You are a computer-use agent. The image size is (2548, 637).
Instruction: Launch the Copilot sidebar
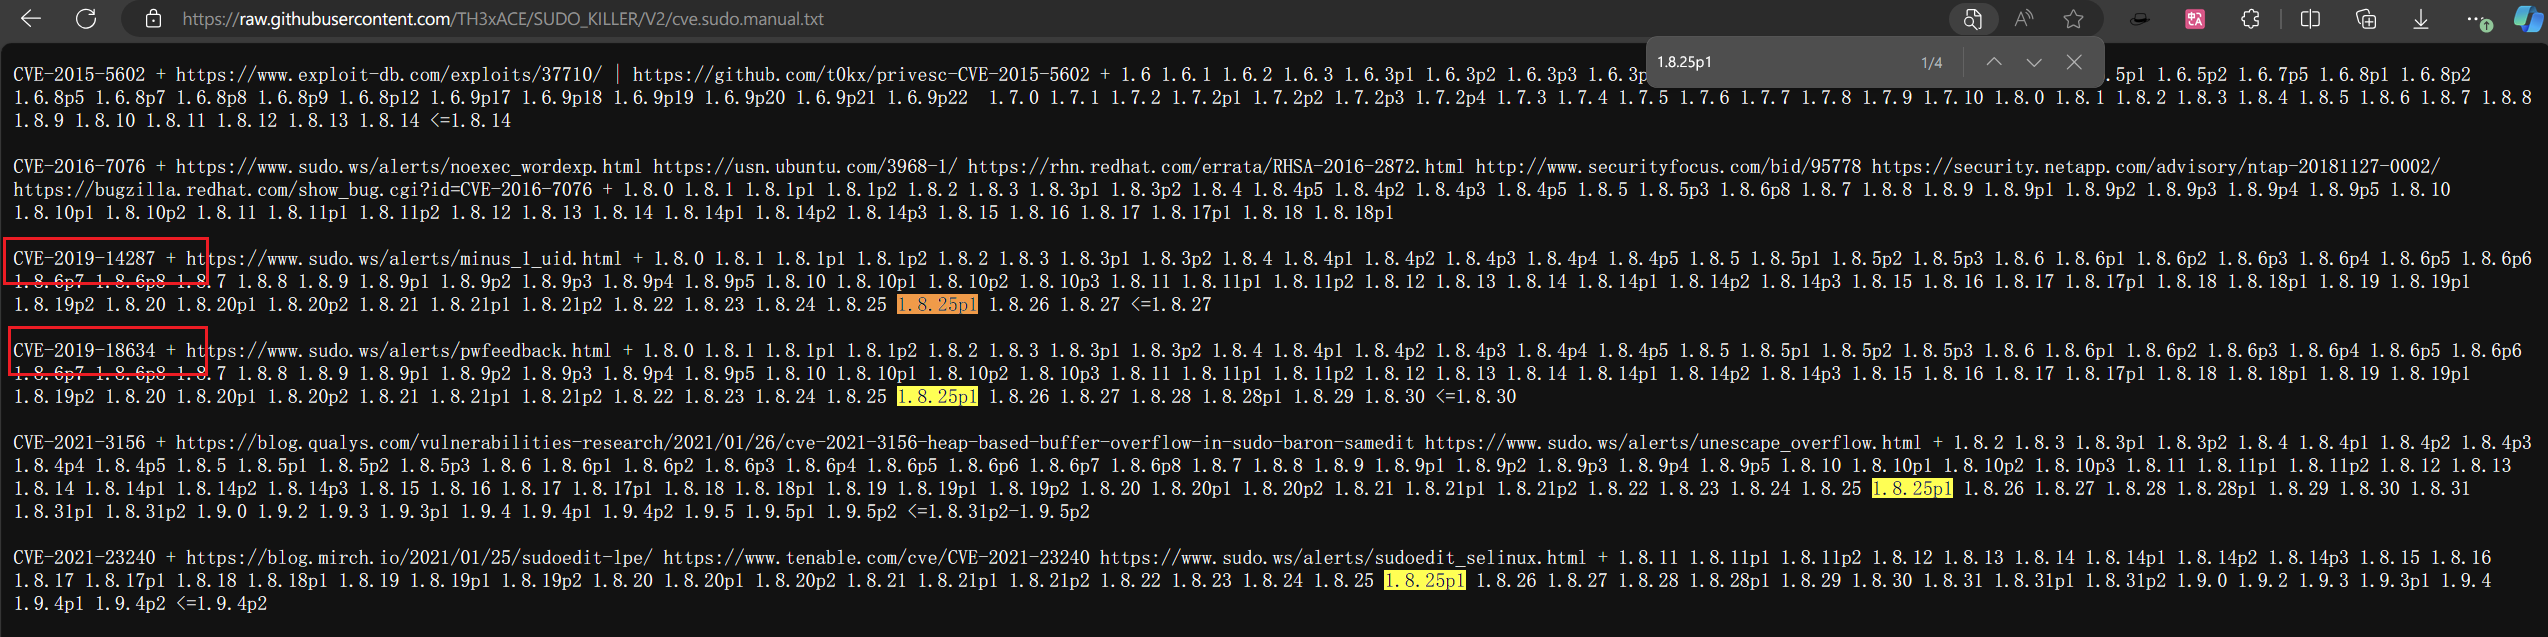[2528, 19]
